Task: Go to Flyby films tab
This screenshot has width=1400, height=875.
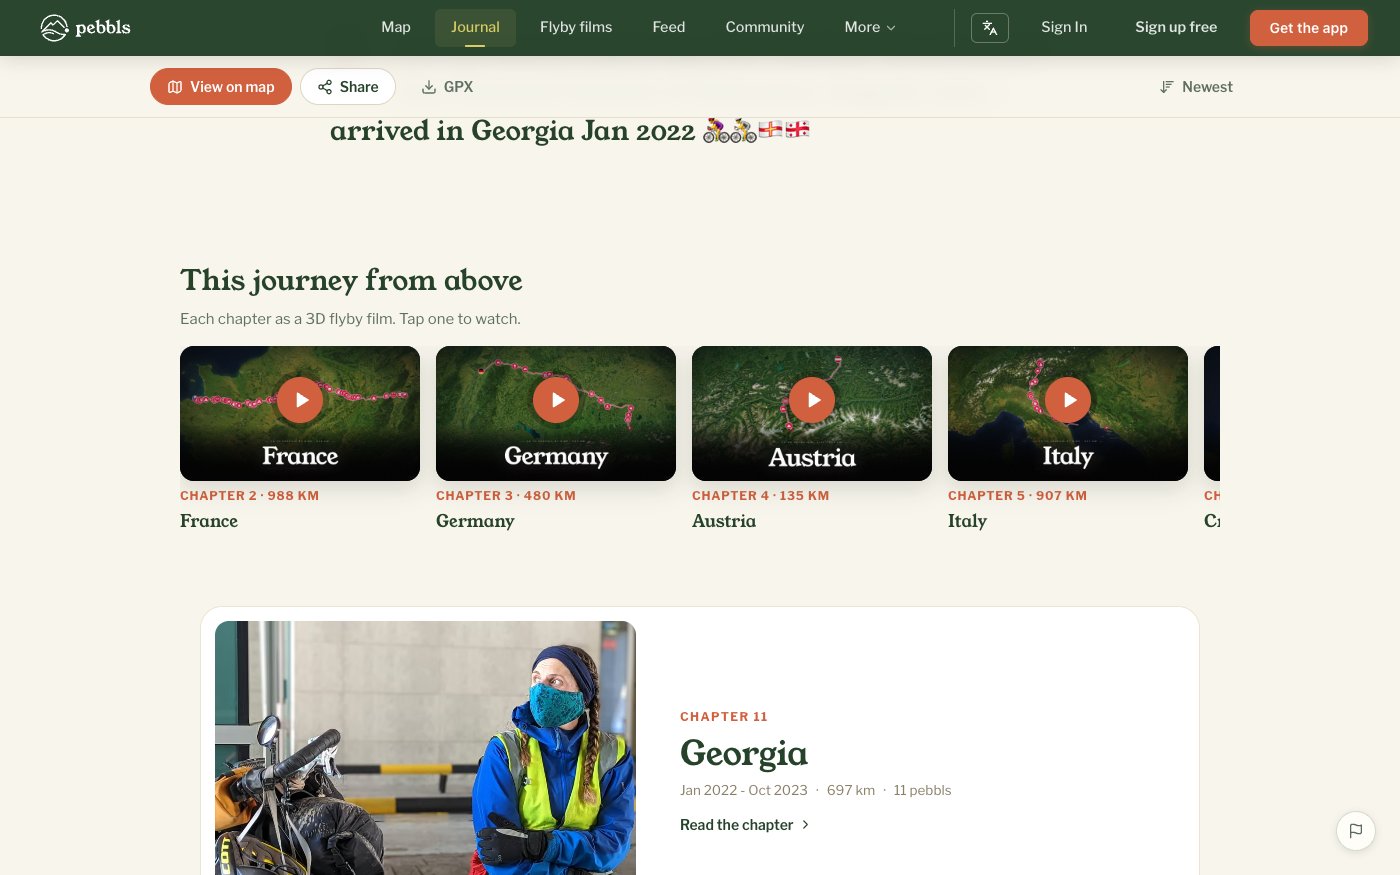Action: click(576, 28)
